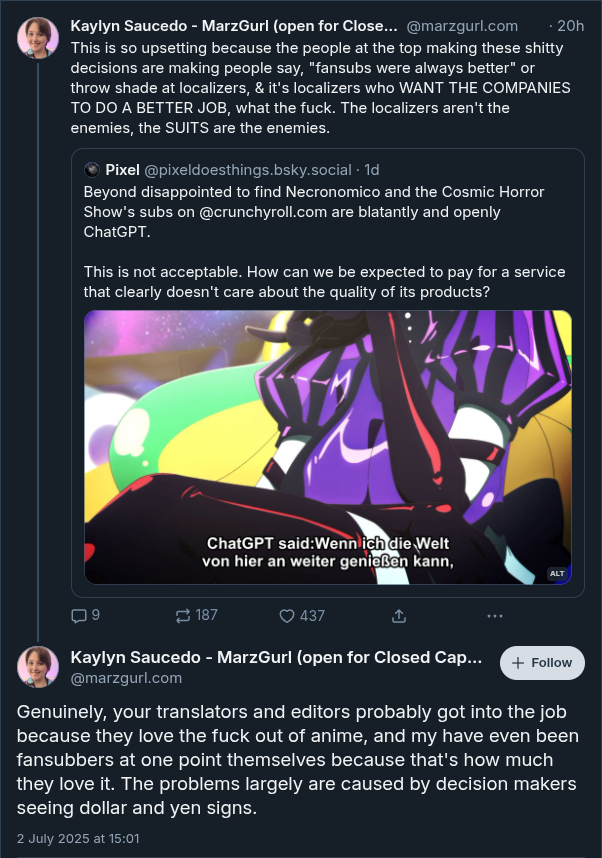Click the 2 July 2025 at 15:01 timestamp

[78, 838]
